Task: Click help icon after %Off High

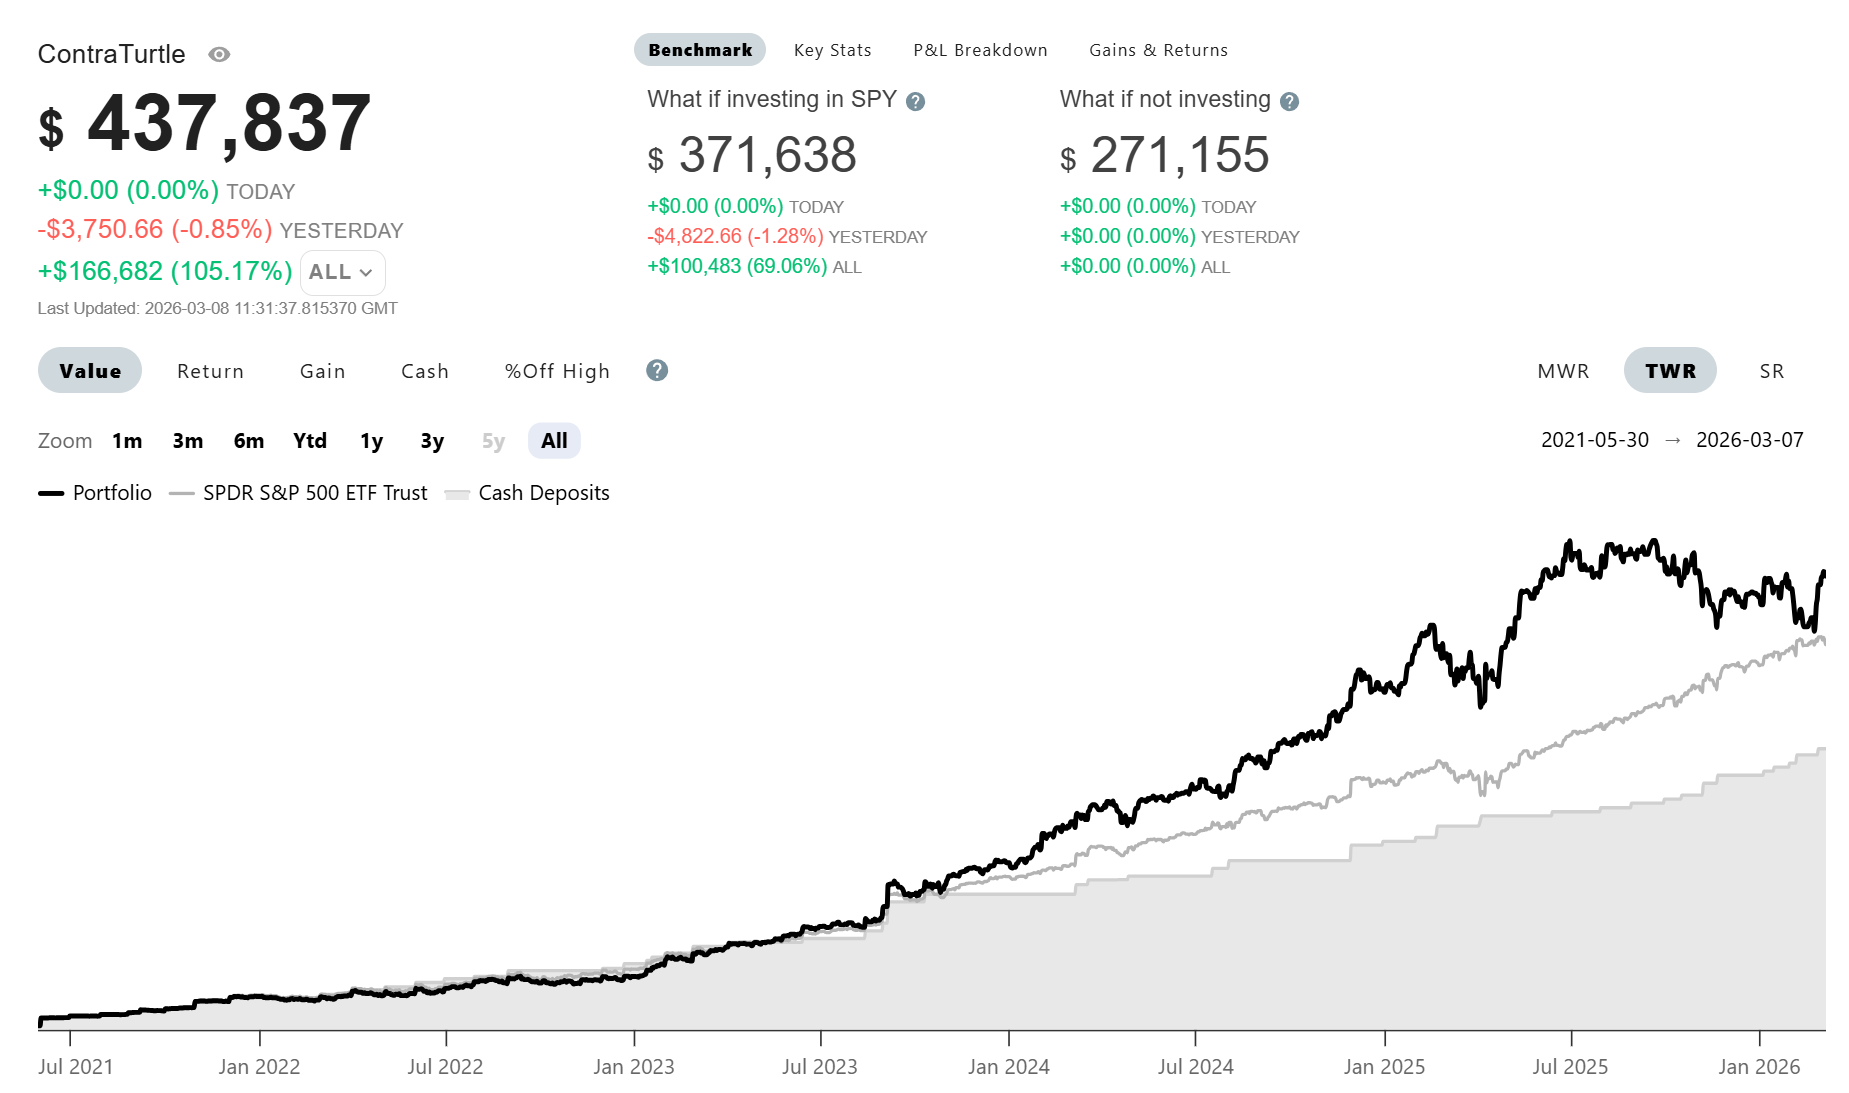Action: [x=657, y=371]
